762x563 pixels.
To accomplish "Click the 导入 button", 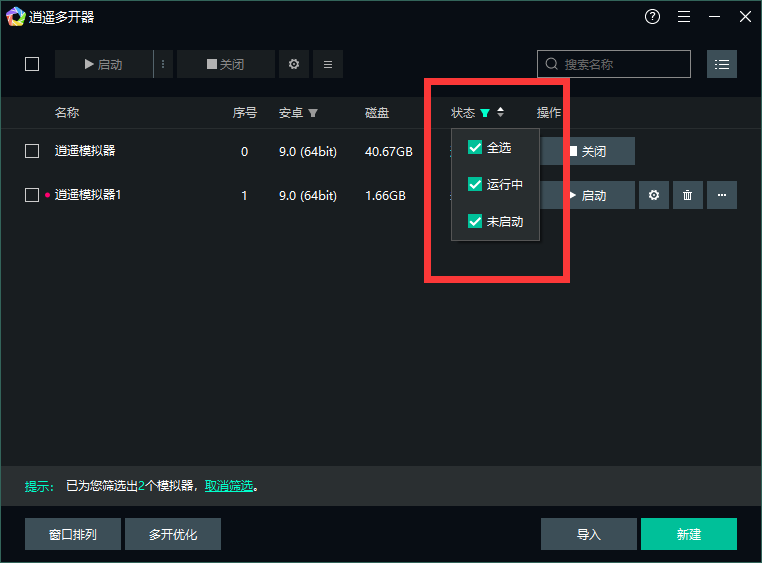I will (588, 534).
